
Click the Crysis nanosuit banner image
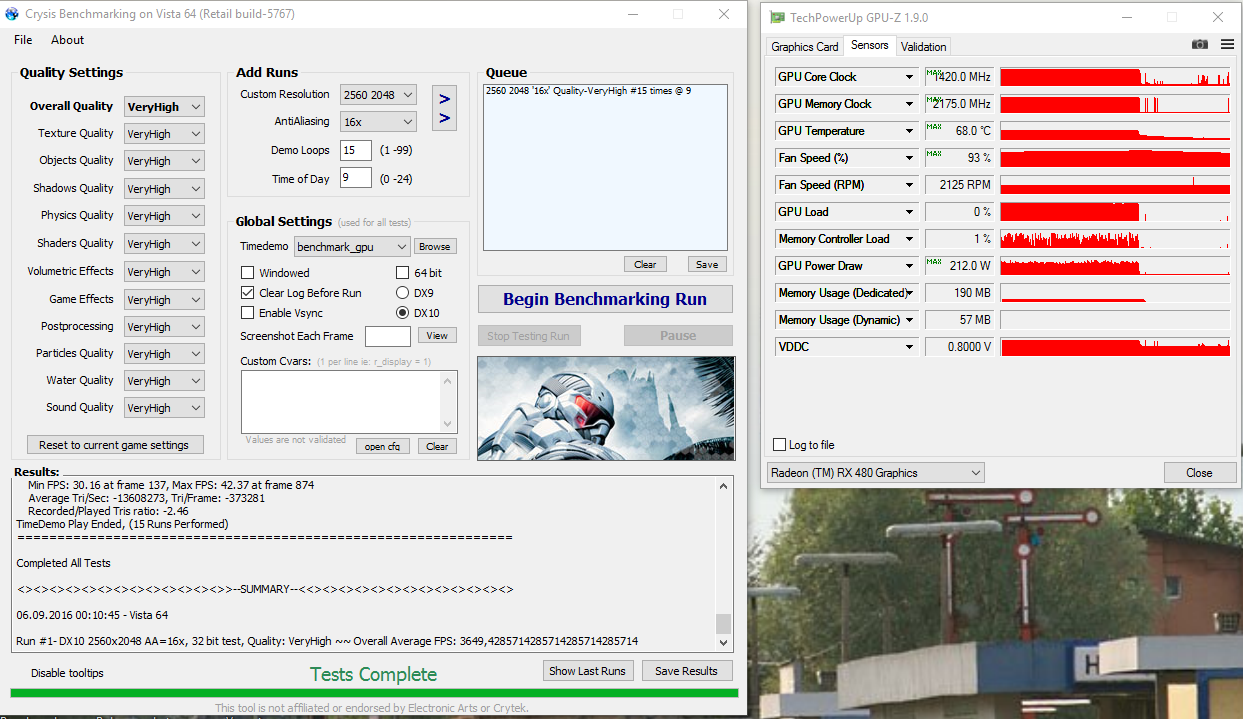tap(605, 408)
